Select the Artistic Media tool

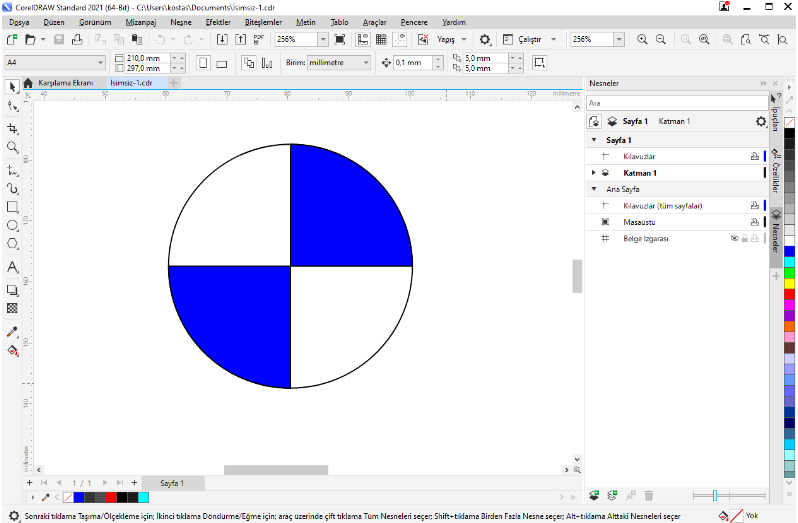12,189
